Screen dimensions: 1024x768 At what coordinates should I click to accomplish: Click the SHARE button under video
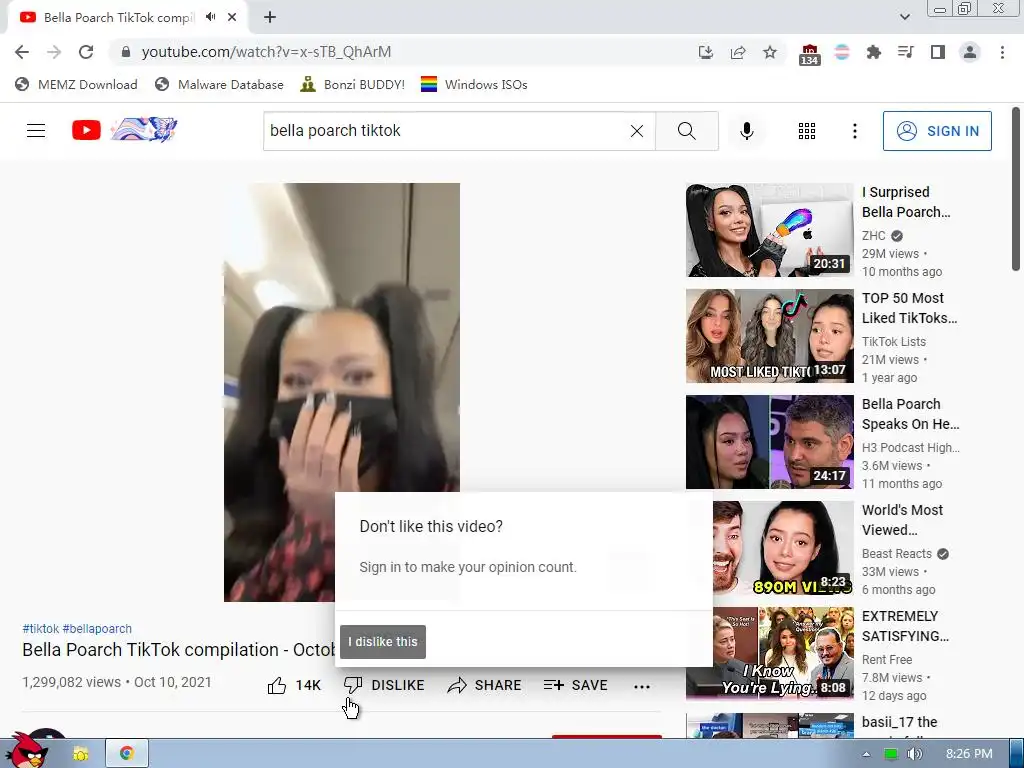tap(485, 685)
